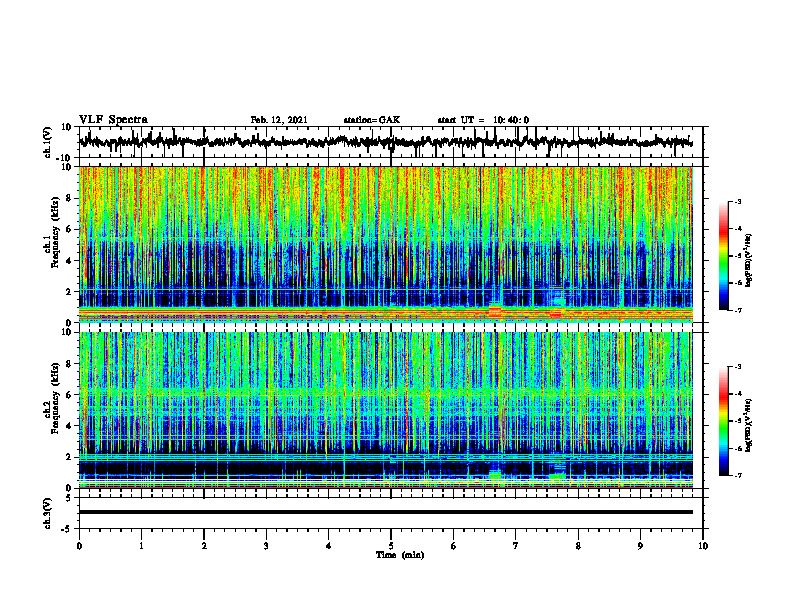This screenshot has width=792, height=612.
Task: Click the log(PSD) label beside ch.2 colorbar
Action: (x=749, y=425)
